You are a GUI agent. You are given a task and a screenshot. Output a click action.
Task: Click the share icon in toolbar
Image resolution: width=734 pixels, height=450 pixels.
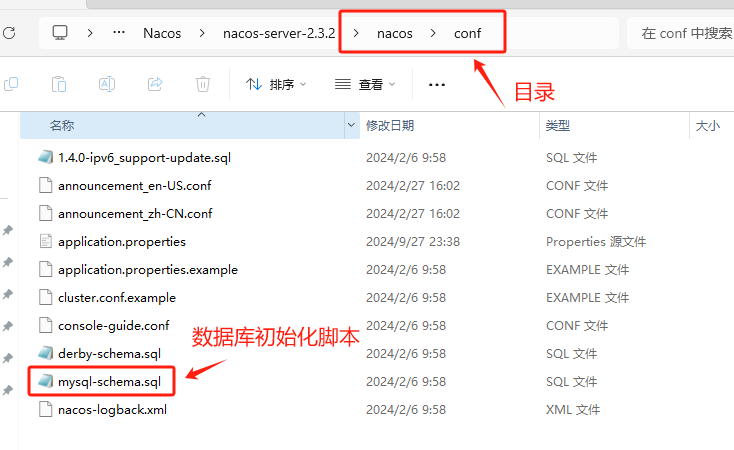click(155, 84)
